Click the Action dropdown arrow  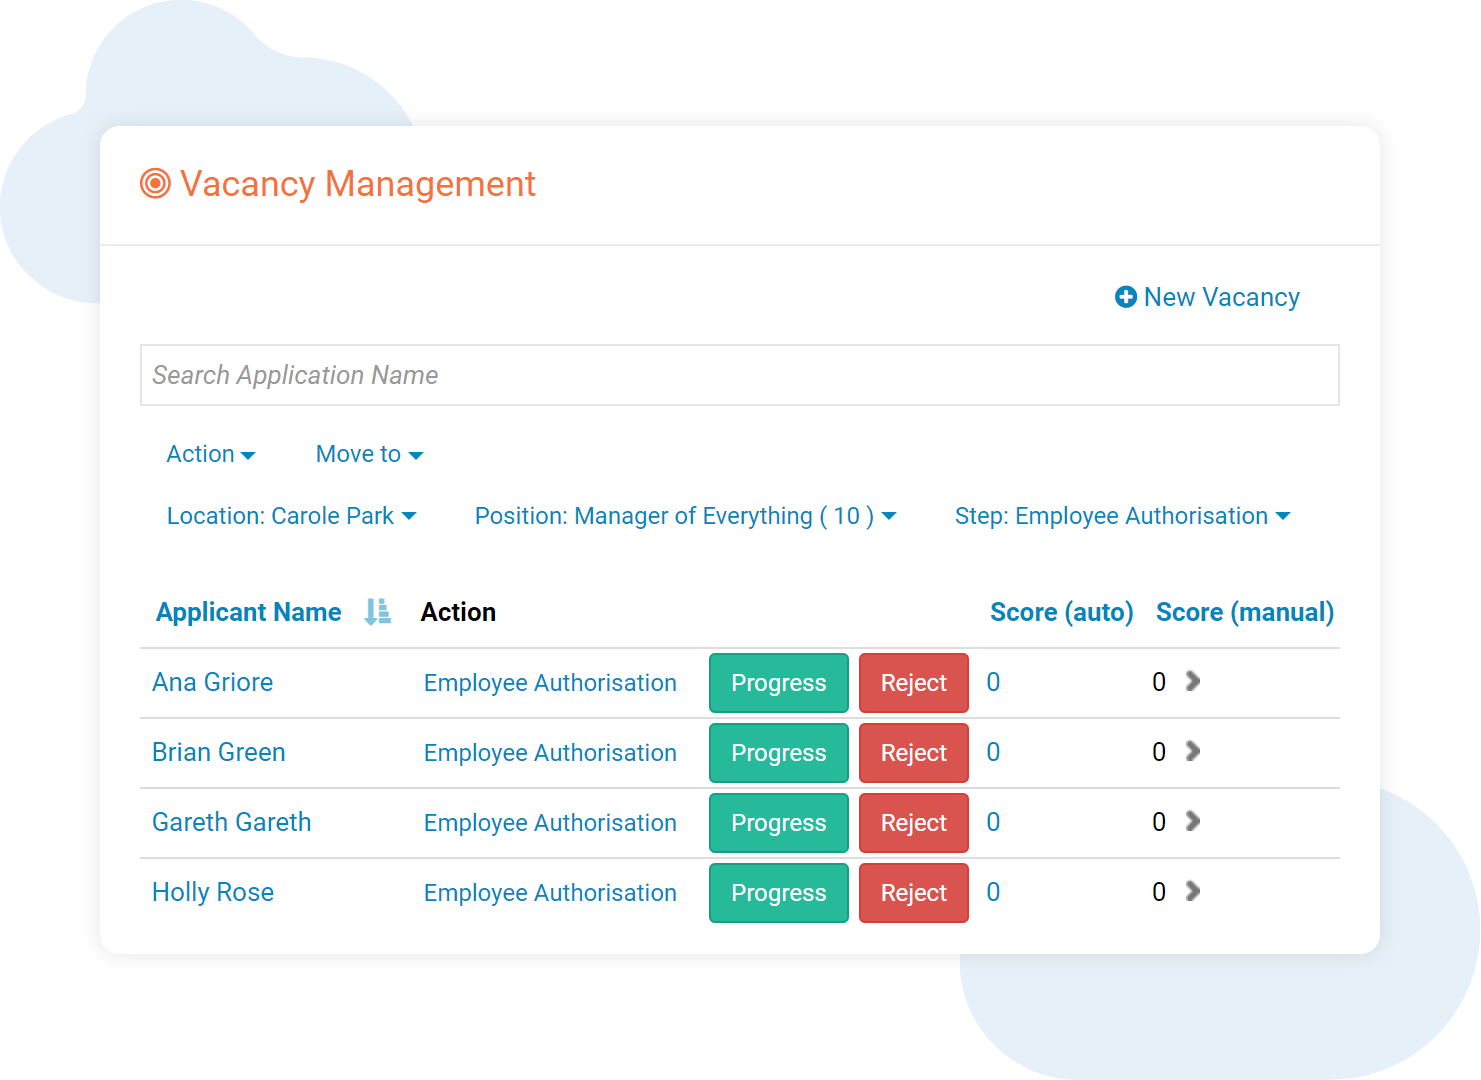(x=248, y=454)
